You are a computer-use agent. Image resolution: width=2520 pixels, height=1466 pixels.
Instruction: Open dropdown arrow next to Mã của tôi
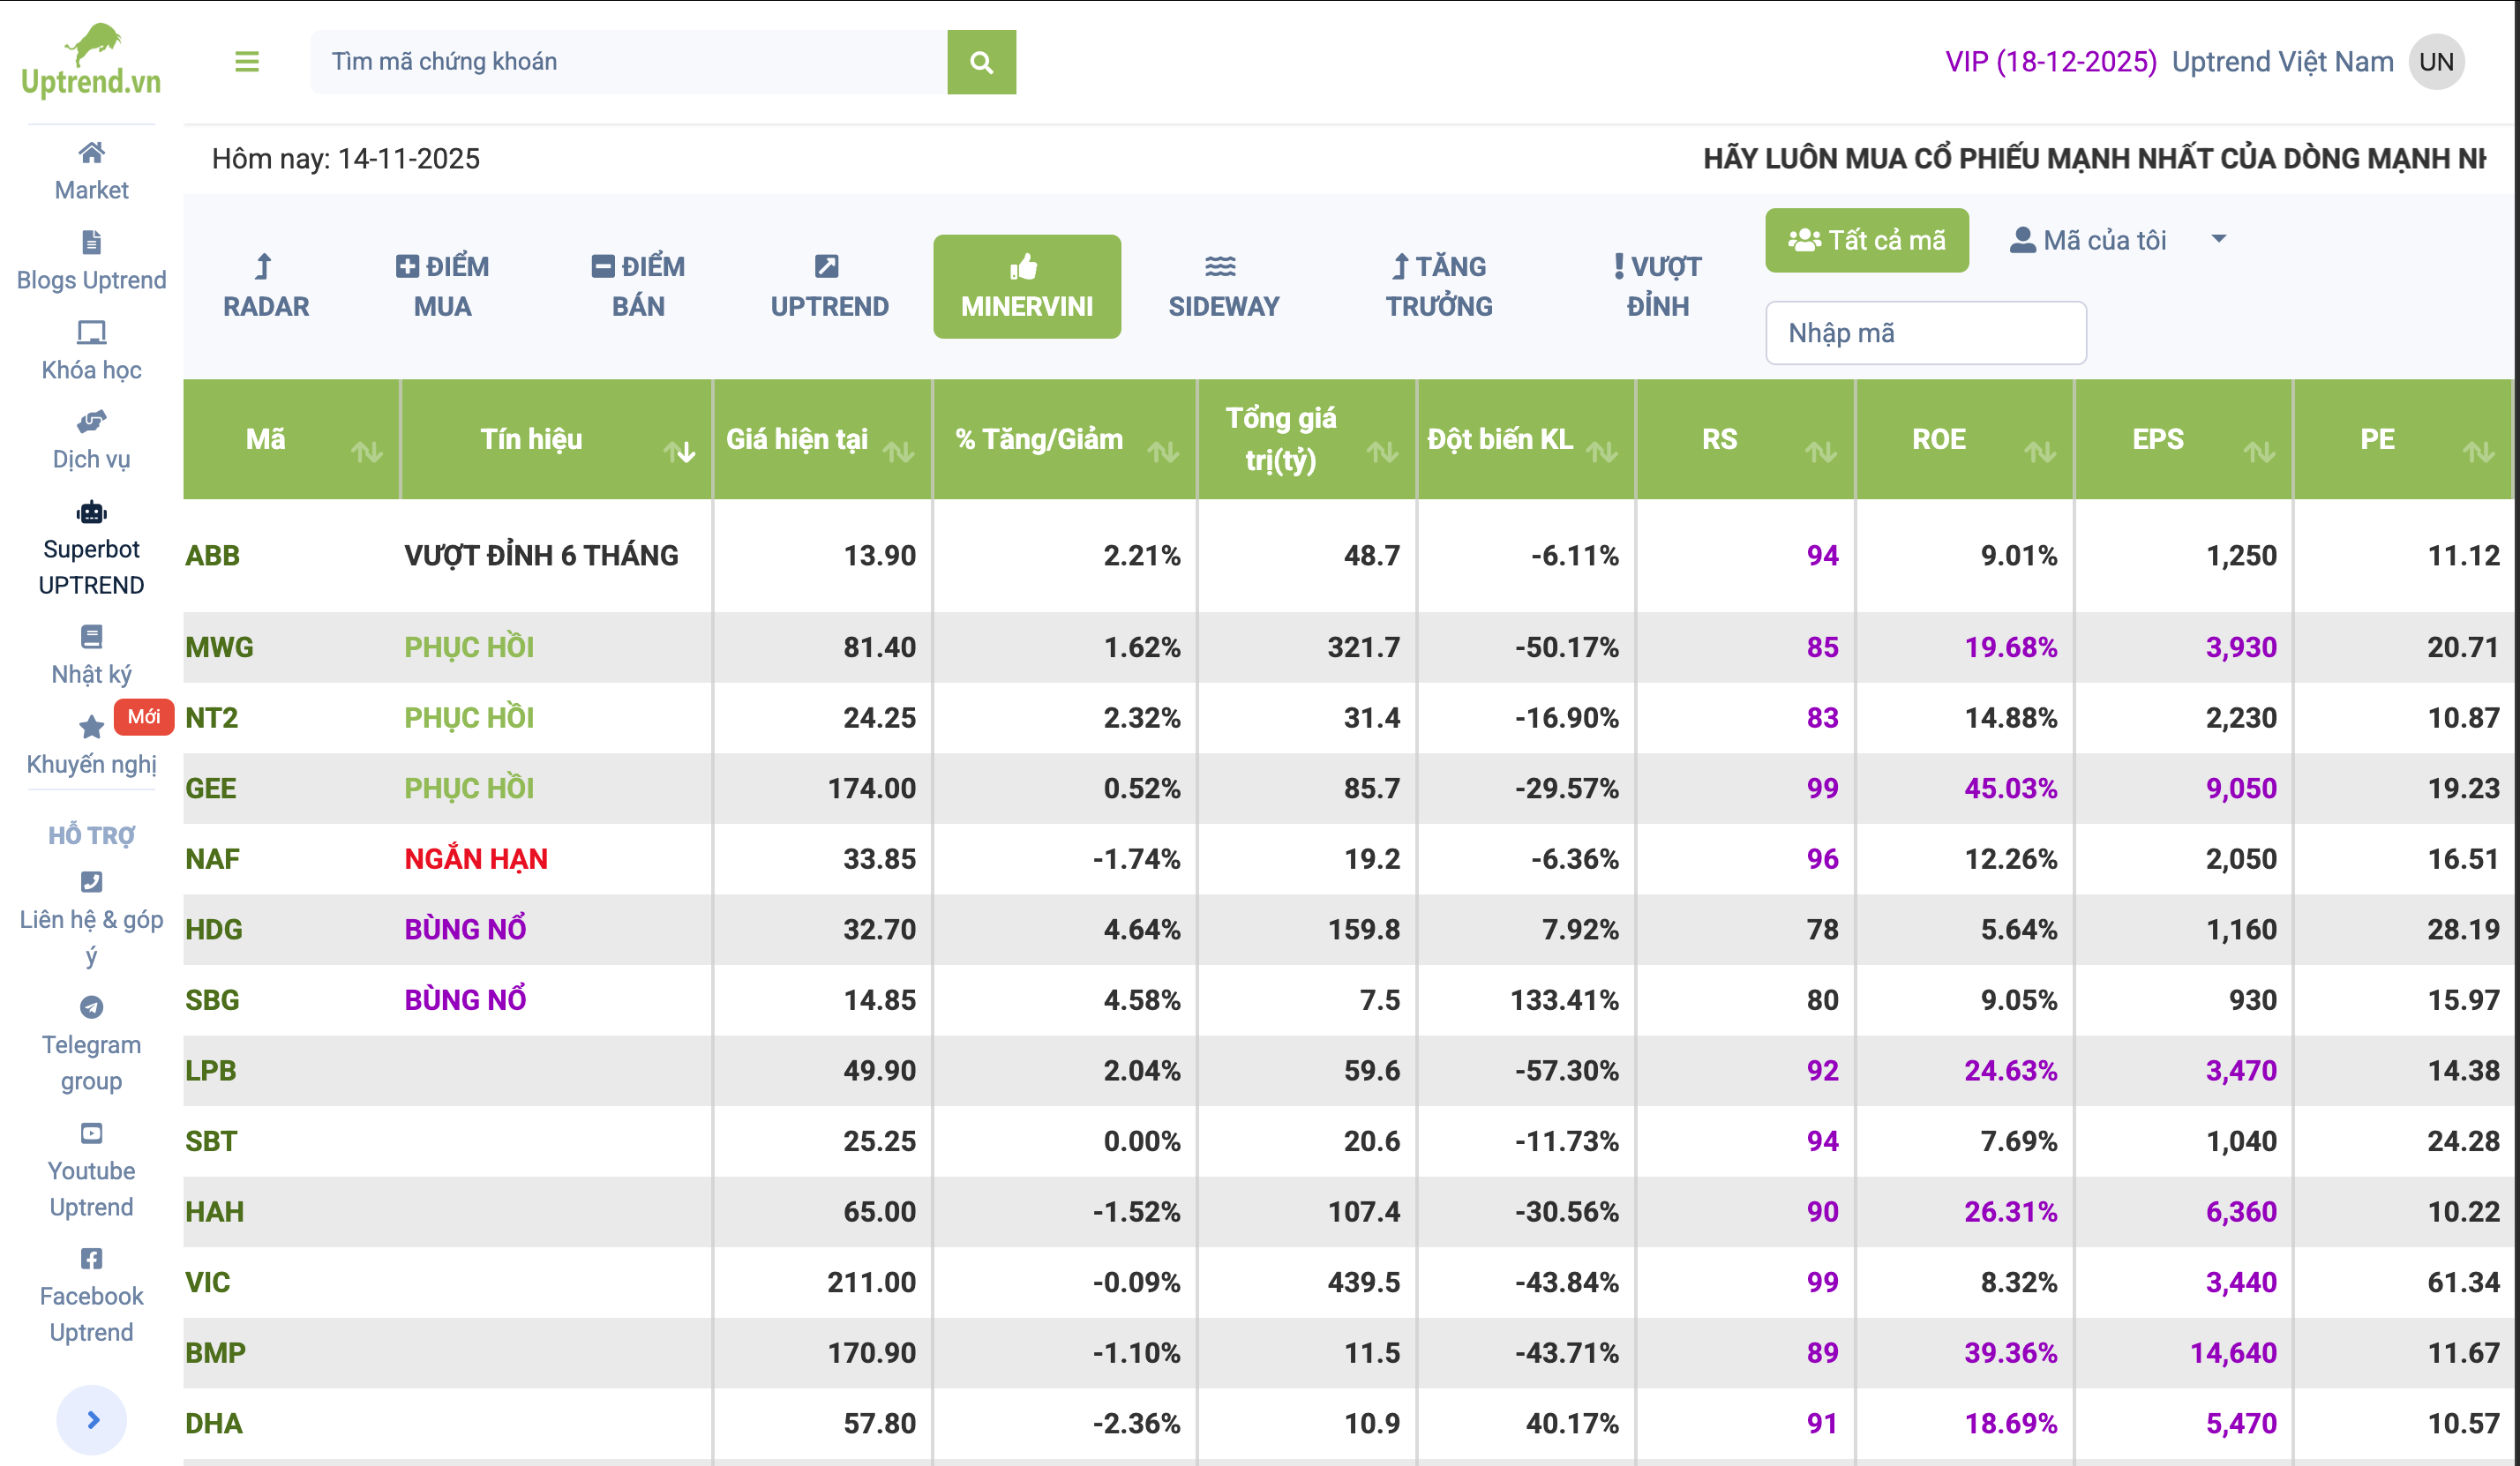2218,239
